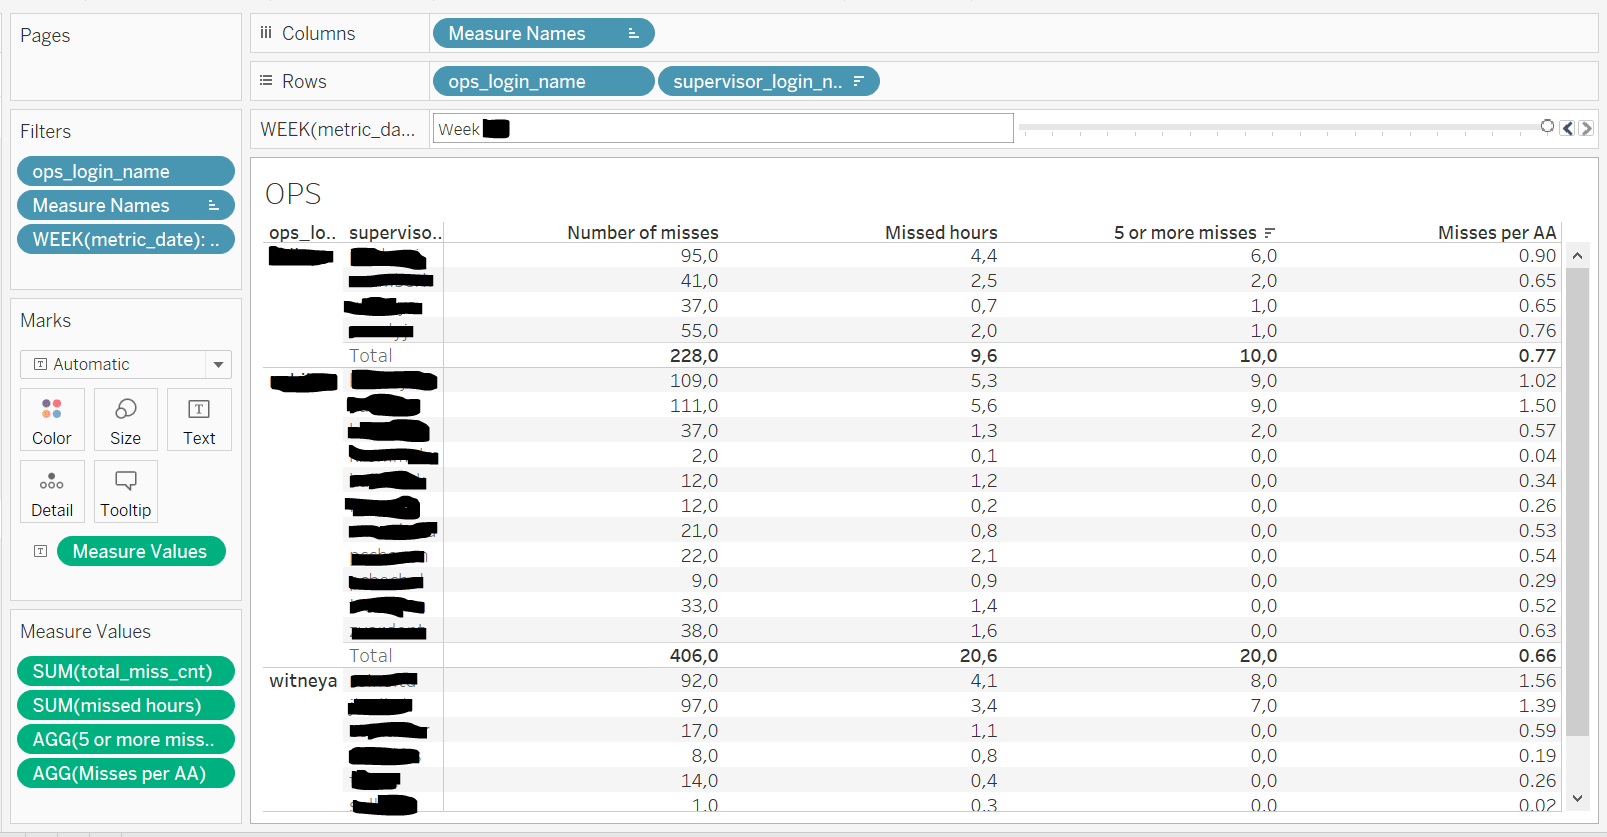Viewport: 1607px width, 837px height.
Task: Click sort icon on Measure Names filter pill
Action: pos(213,205)
